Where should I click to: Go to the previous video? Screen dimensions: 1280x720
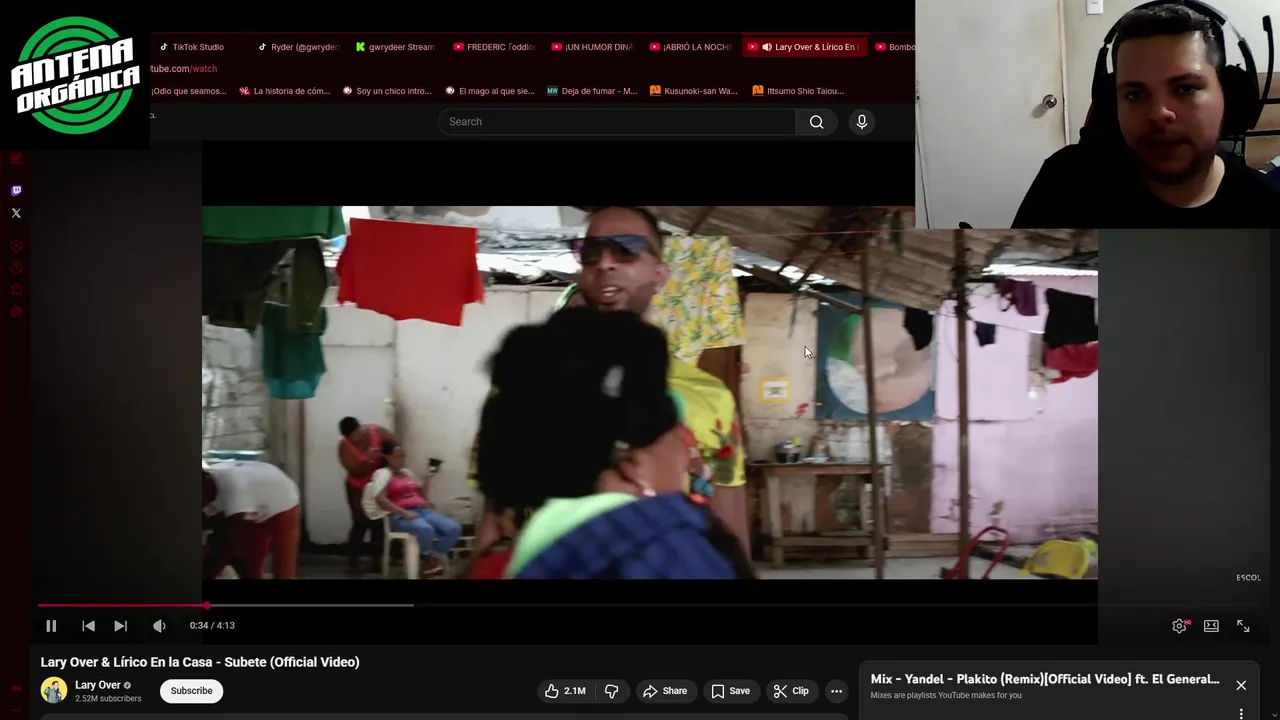[x=88, y=626]
